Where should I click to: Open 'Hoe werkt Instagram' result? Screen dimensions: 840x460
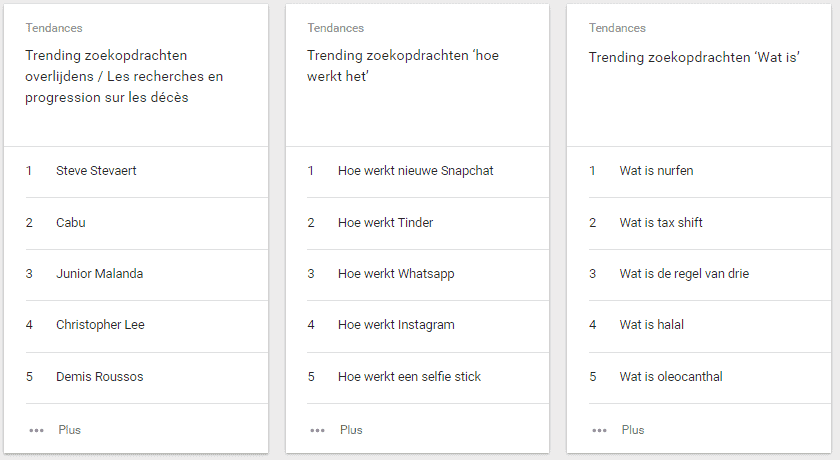click(x=396, y=325)
